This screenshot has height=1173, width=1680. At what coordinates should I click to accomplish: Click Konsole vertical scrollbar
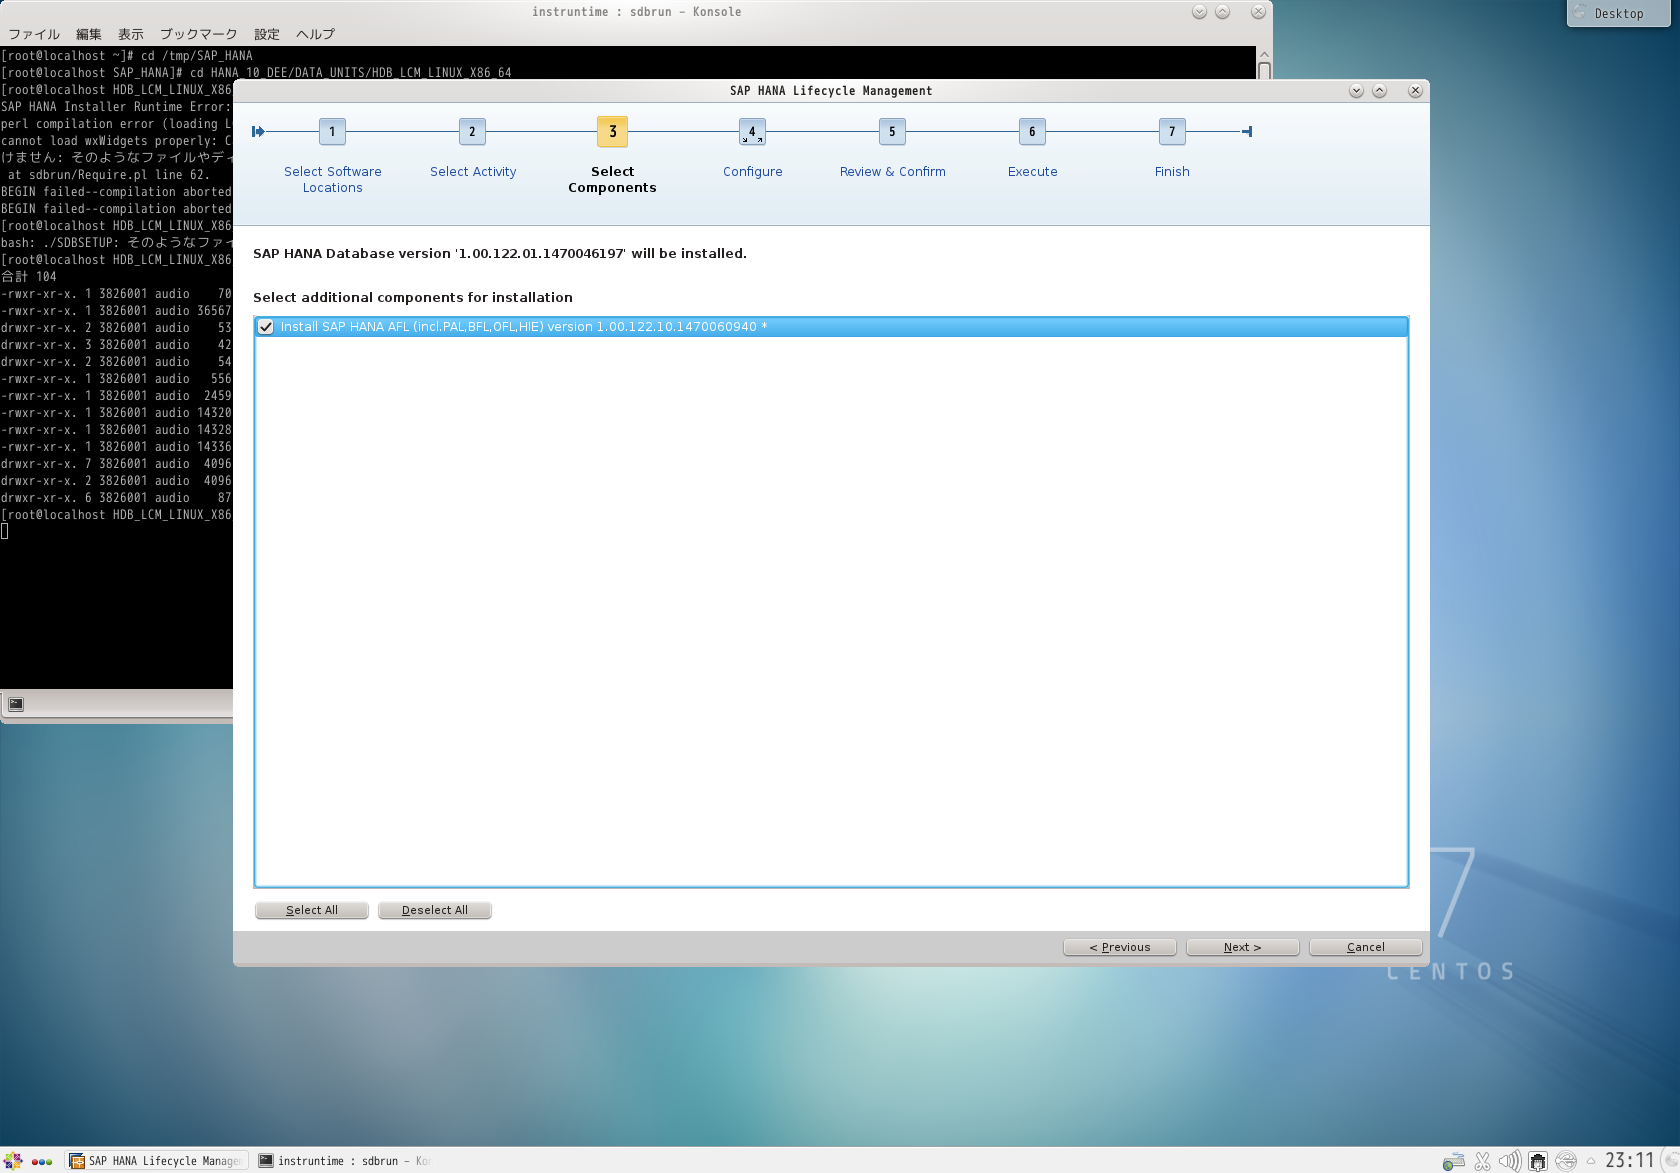tap(1264, 64)
